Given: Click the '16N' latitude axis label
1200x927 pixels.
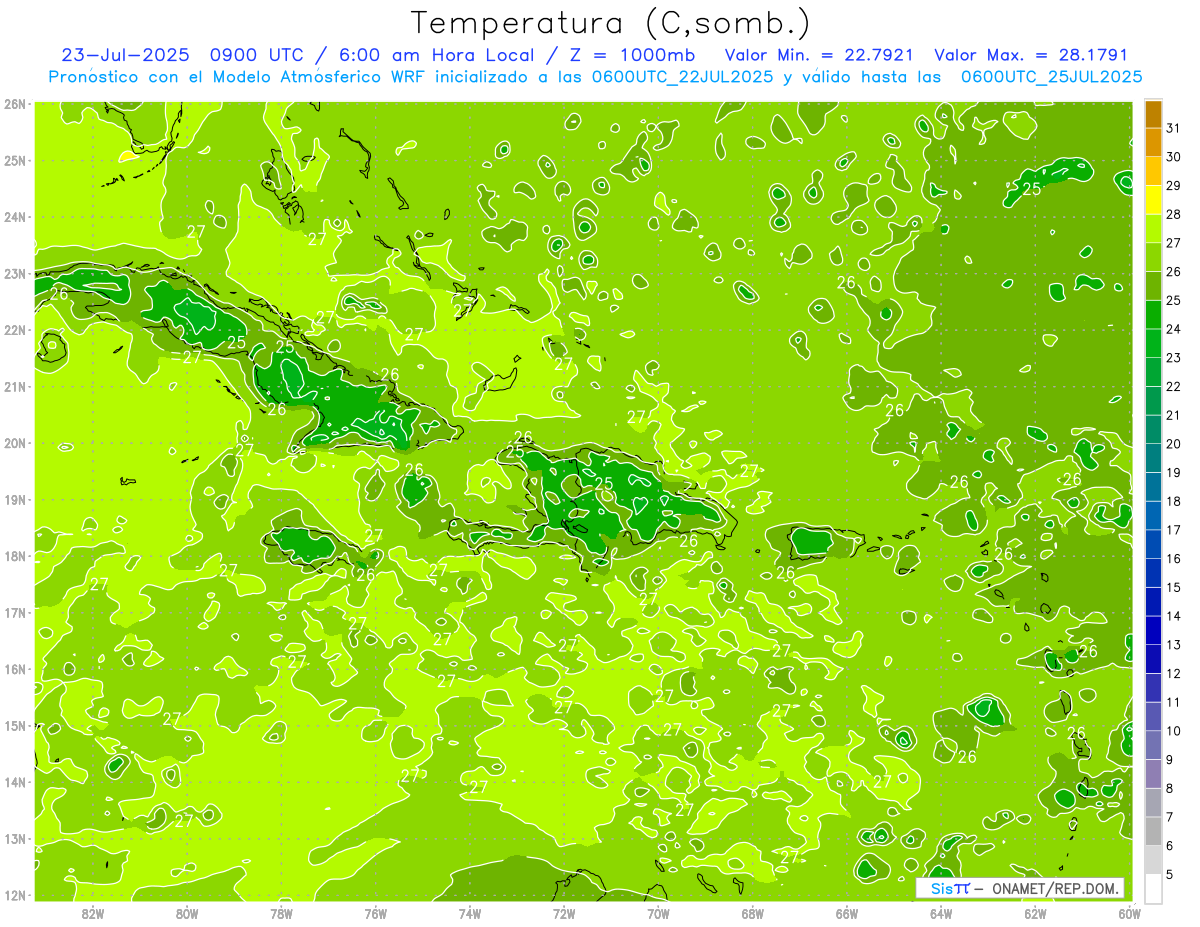Looking at the screenshot, I should pos(14,669).
